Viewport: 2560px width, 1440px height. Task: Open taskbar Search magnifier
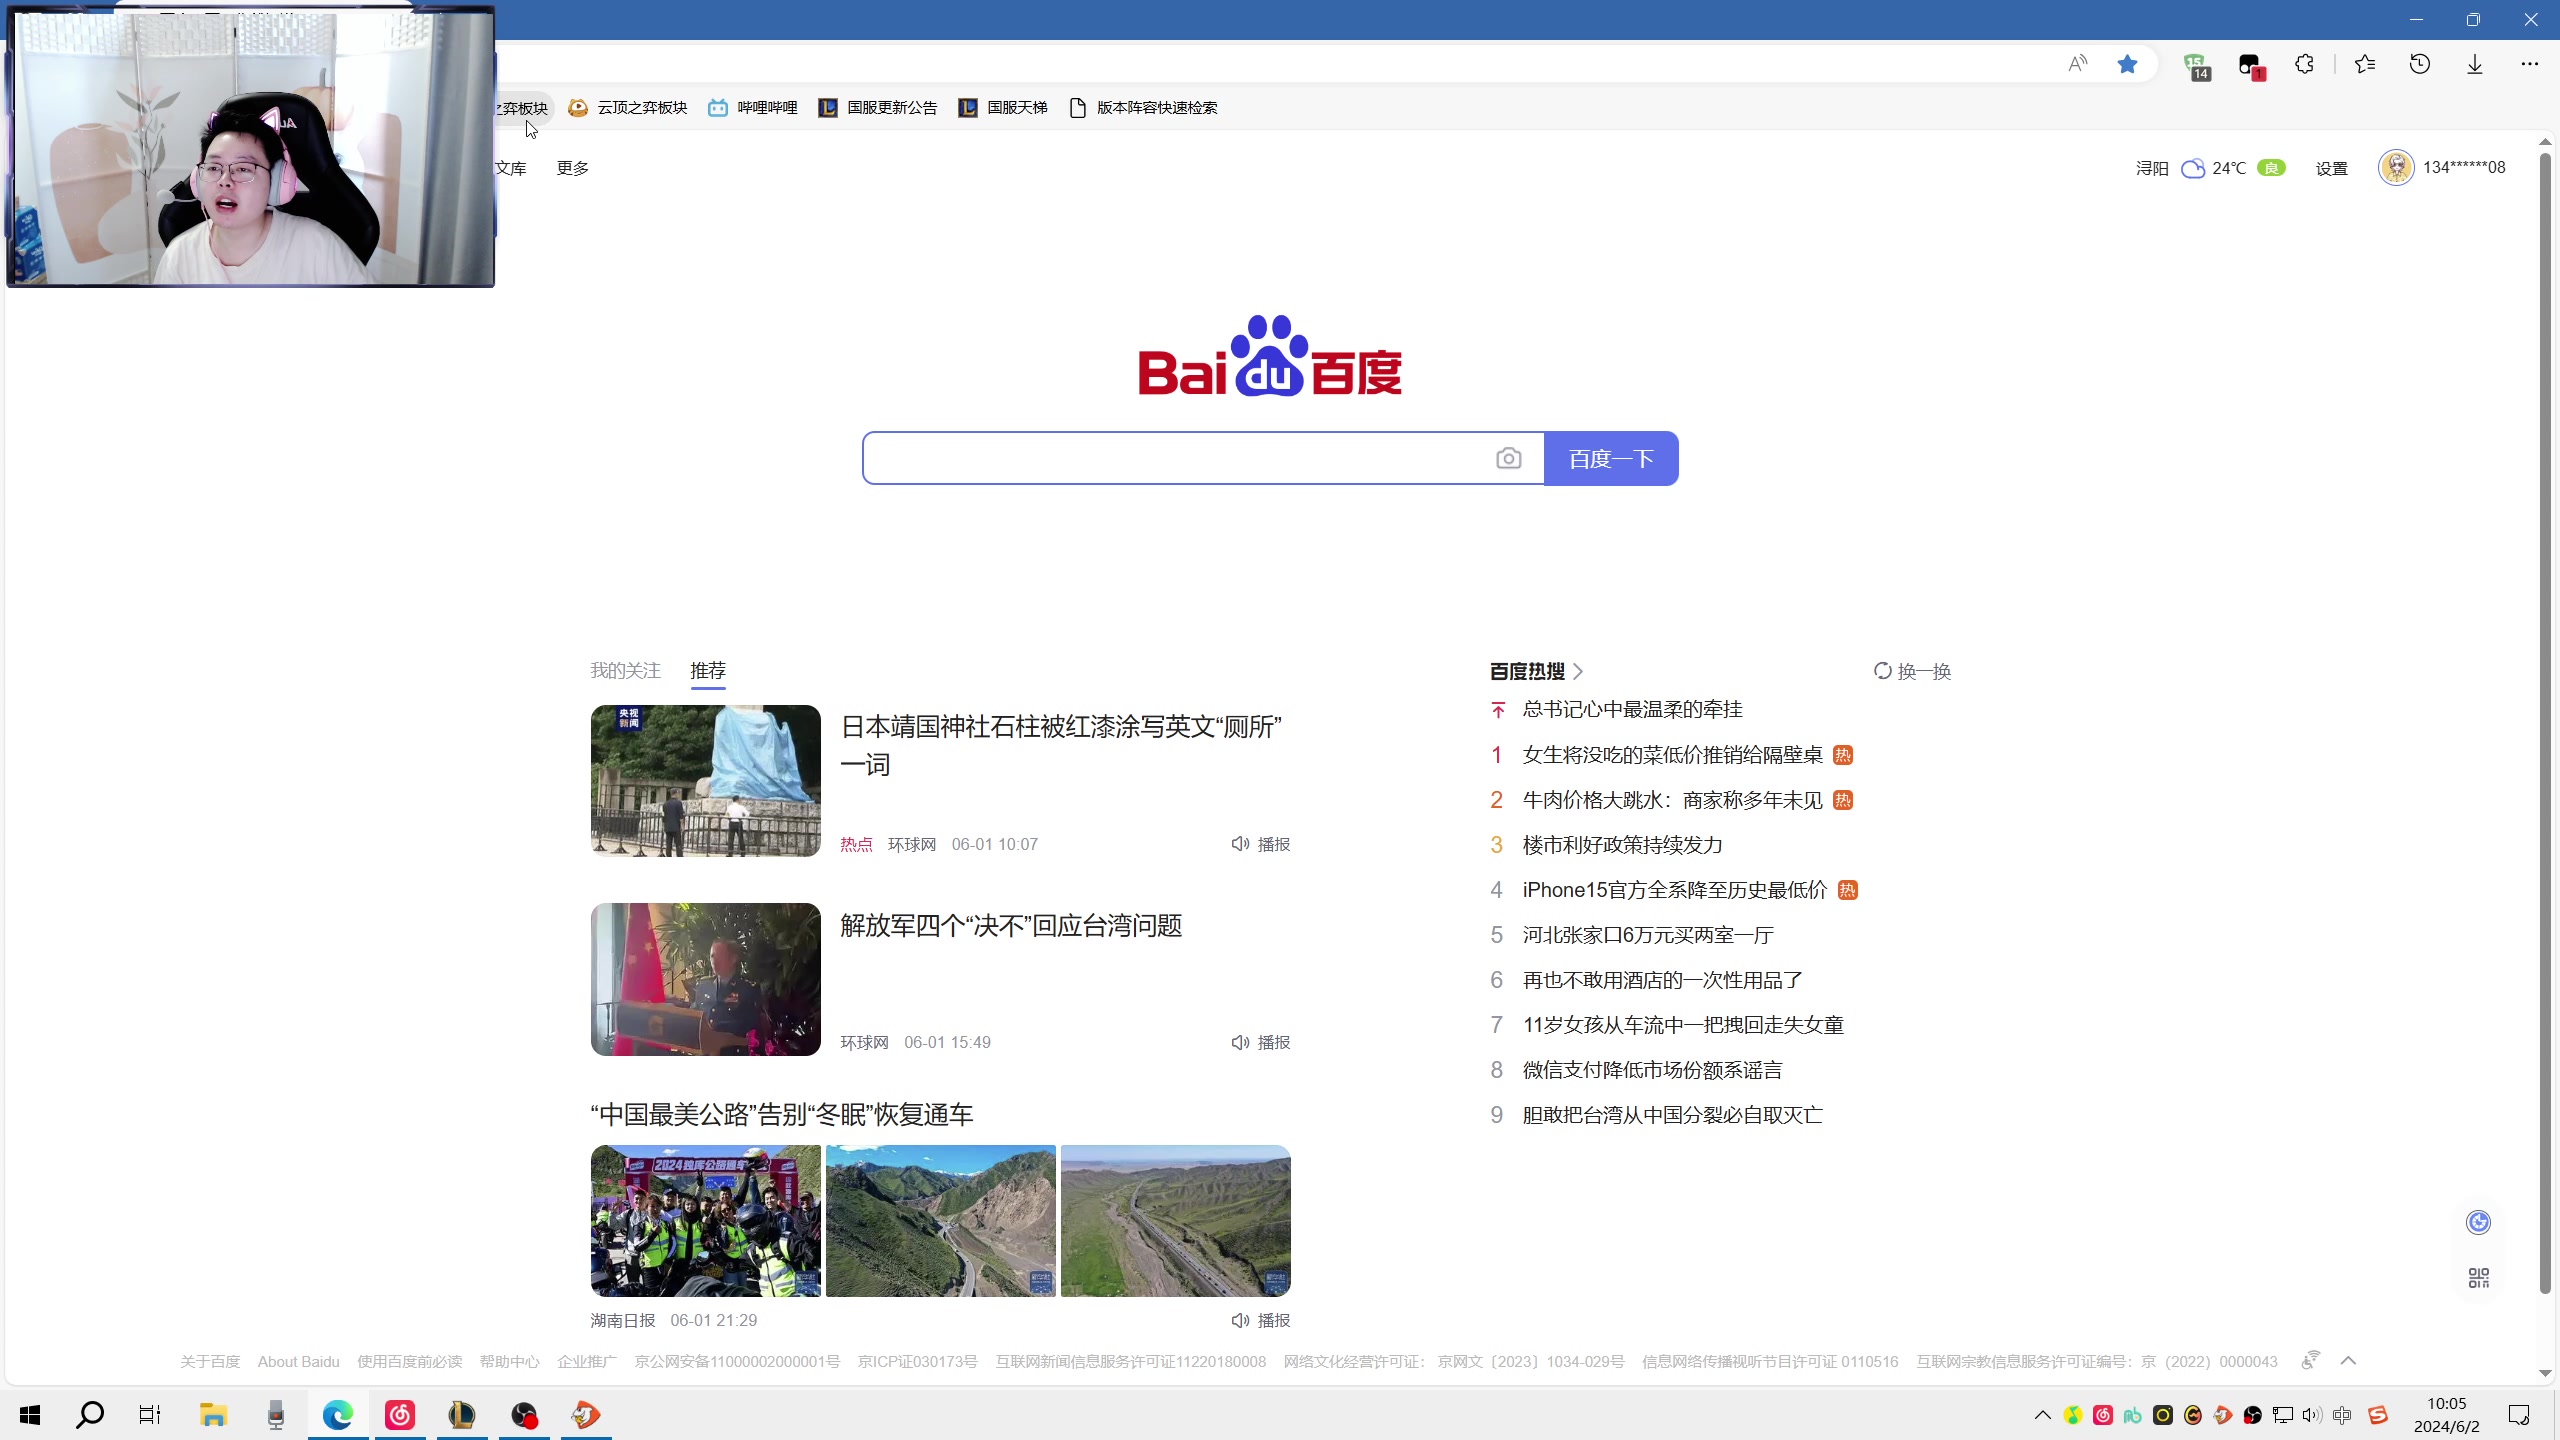tap(90, 1415)
